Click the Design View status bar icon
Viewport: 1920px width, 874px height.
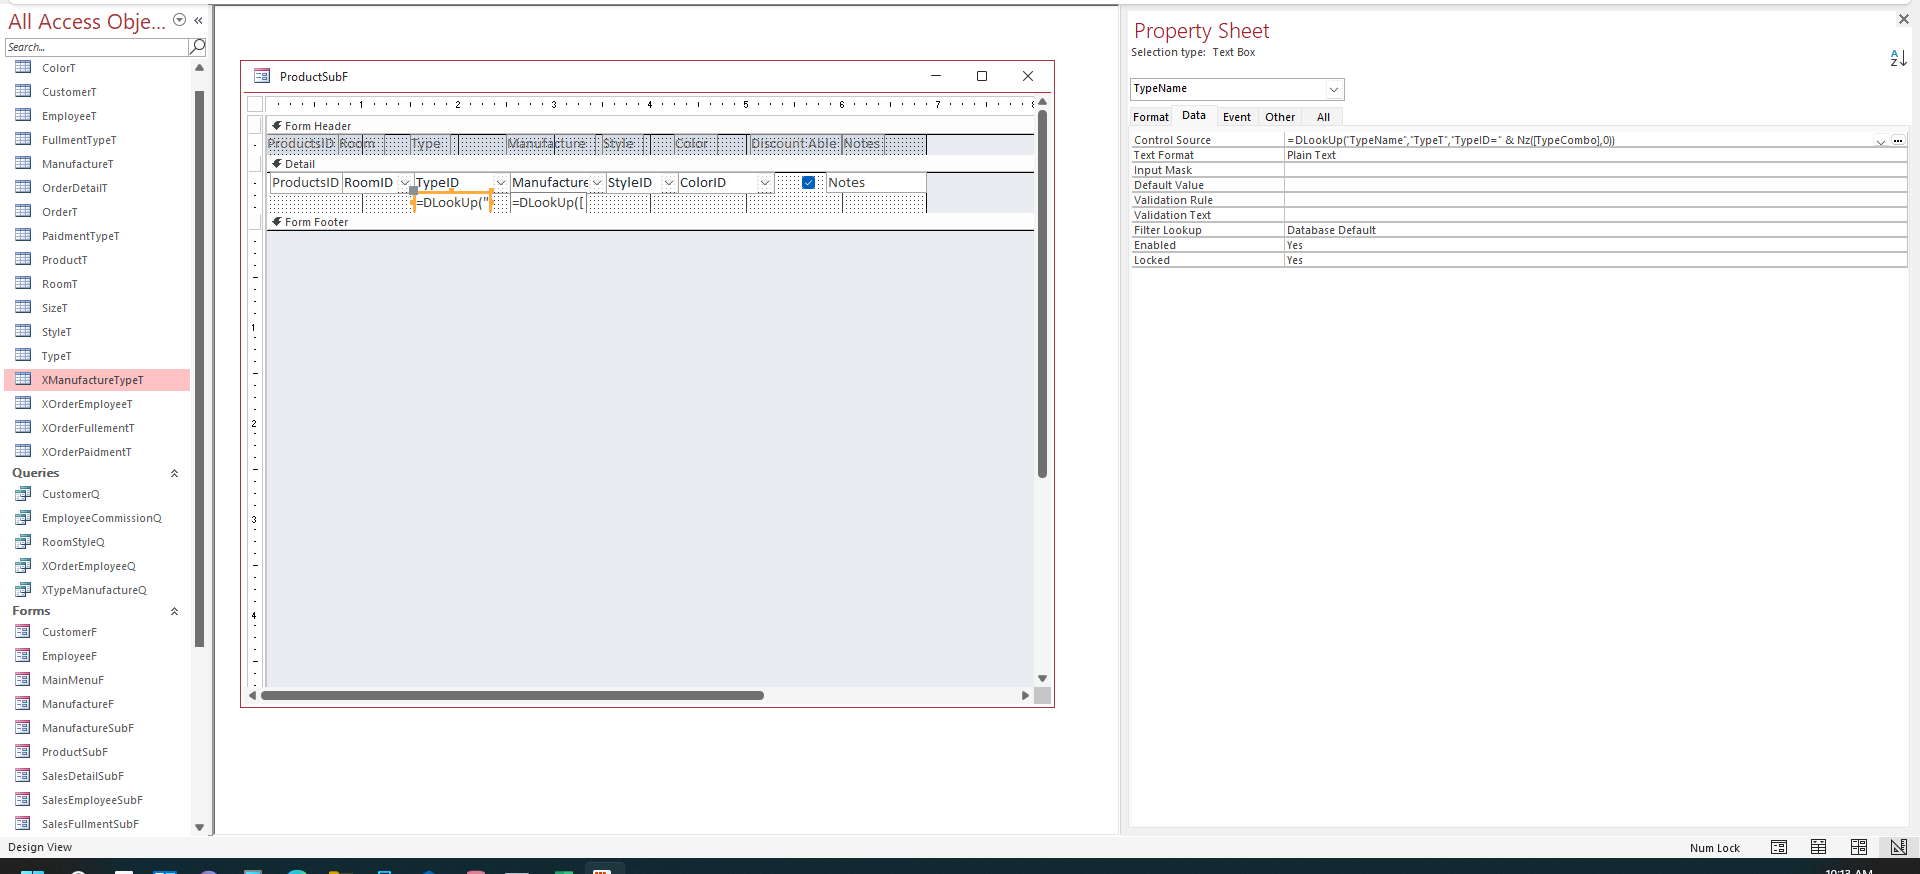(1898, 847)
